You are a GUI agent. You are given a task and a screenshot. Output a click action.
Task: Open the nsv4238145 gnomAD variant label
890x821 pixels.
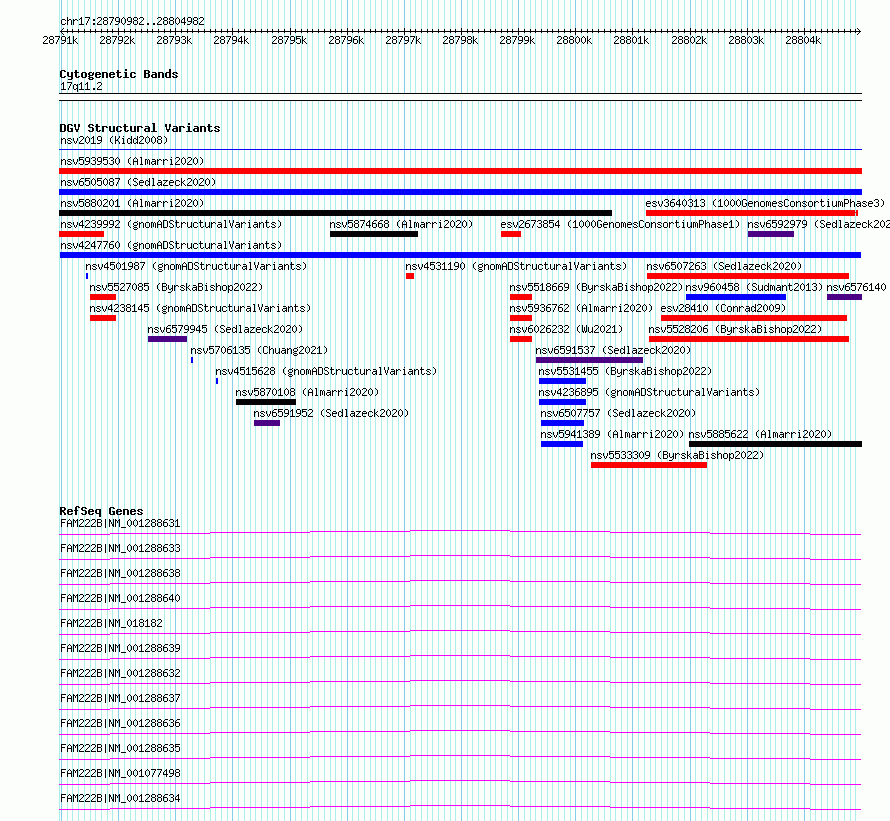tap(200, 308)
